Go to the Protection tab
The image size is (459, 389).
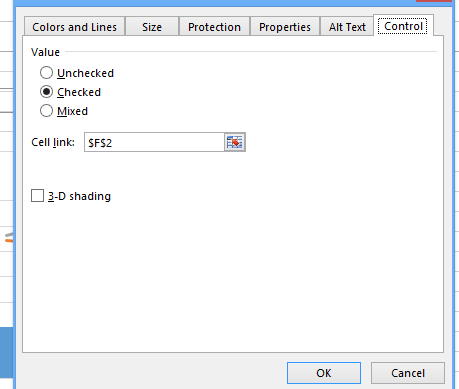point(214,27)
